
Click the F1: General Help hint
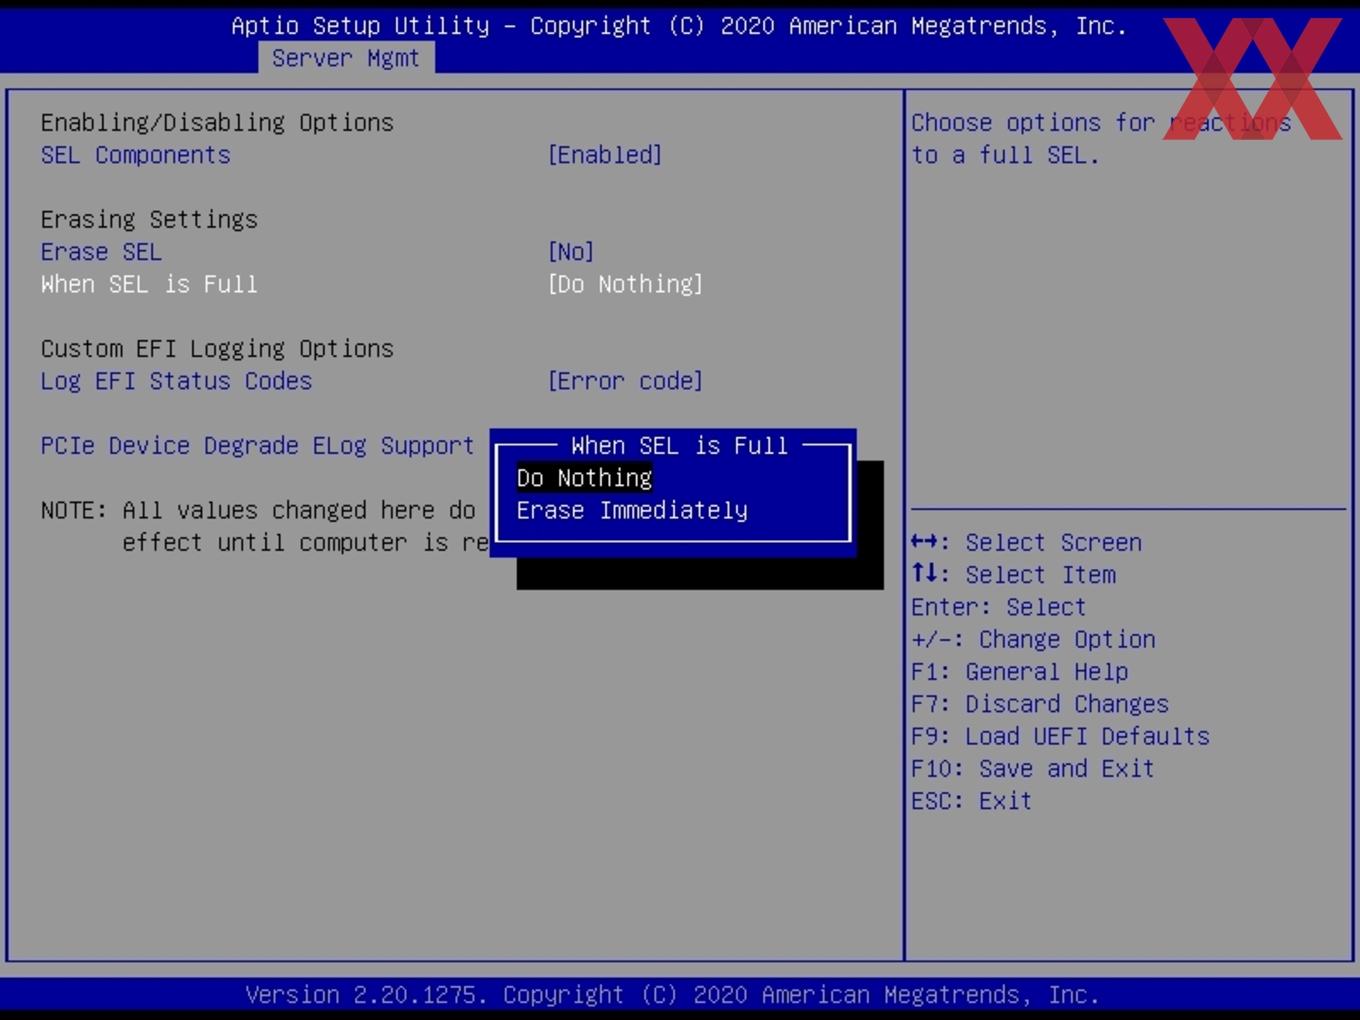pyautogui.click(x=1019, y=672)
